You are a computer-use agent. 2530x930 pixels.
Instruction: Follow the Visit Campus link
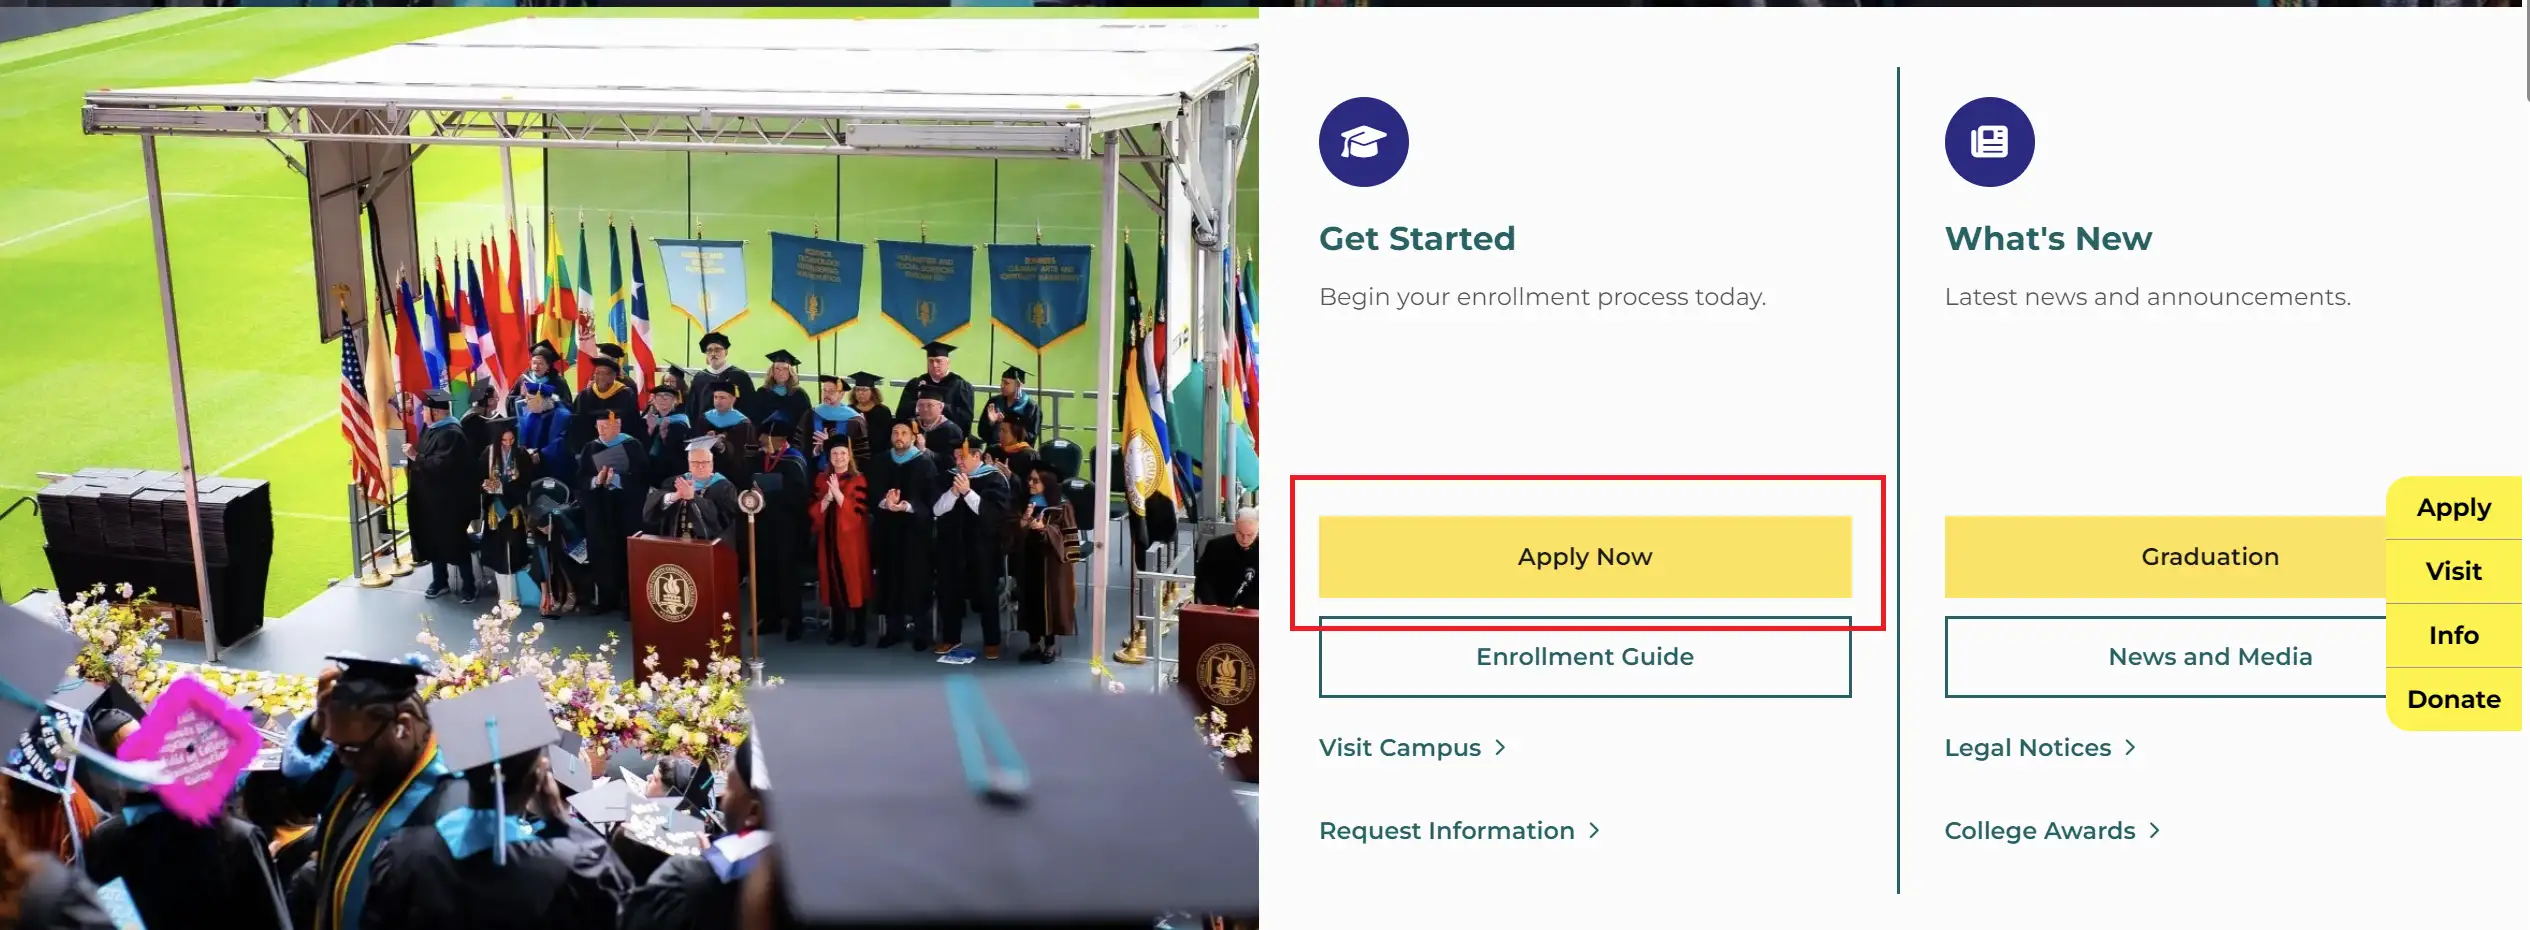1400,748
